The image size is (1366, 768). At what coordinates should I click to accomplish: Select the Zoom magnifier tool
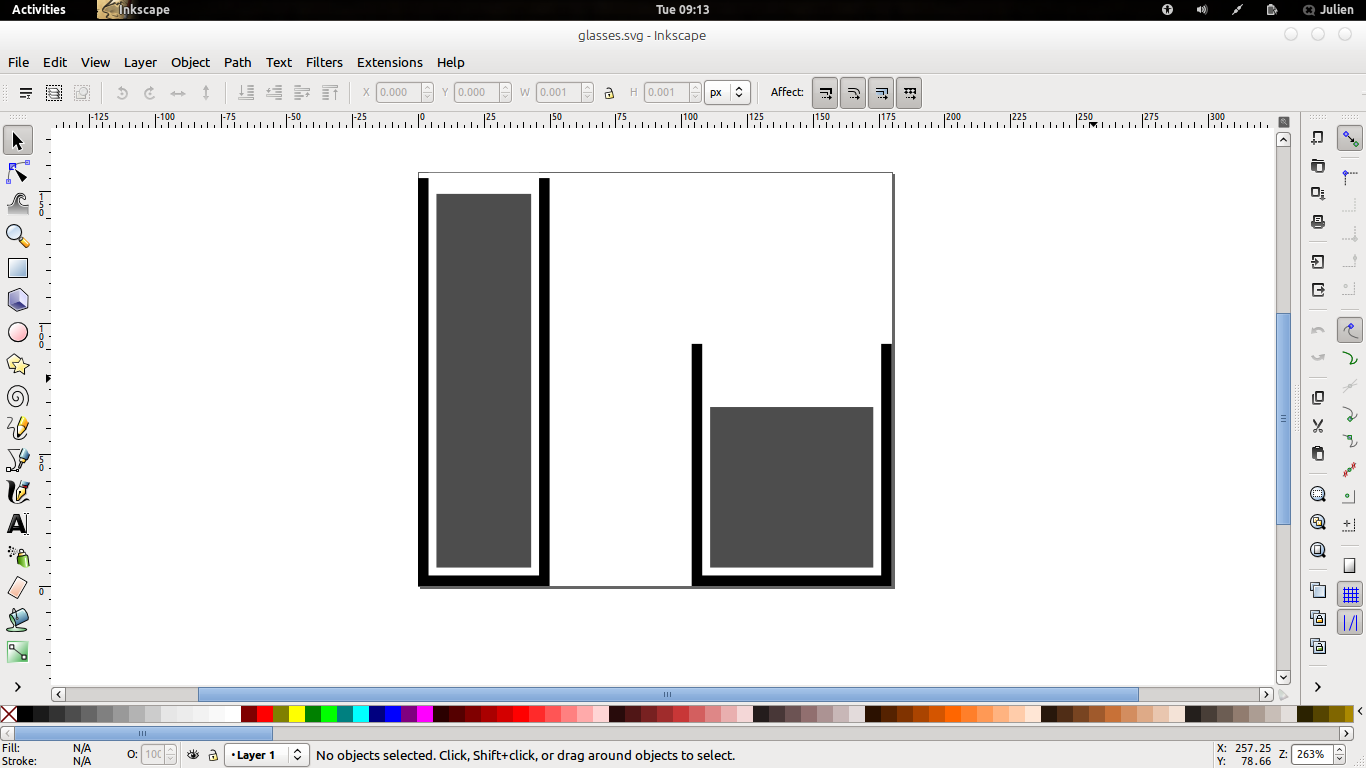[x=18, y=237]
